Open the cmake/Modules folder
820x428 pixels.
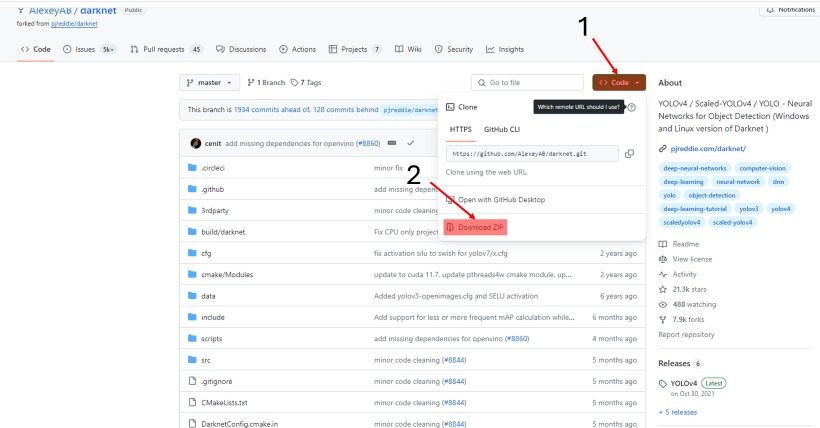pyautogui.click(x=227, y=275)
